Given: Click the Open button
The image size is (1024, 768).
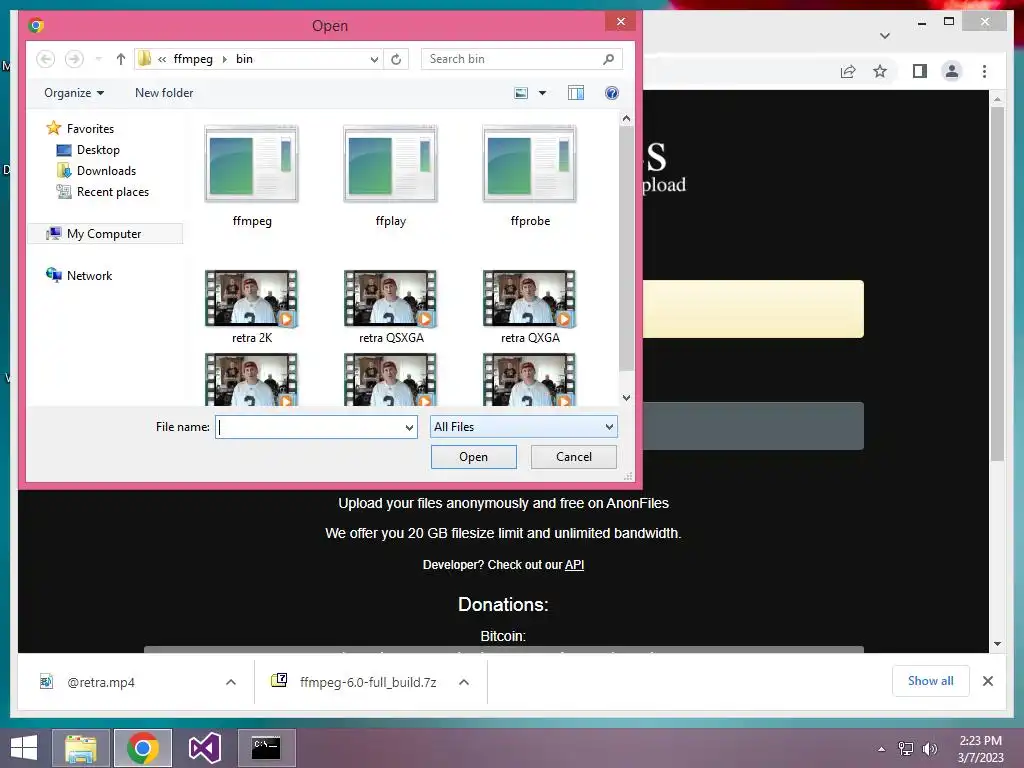Looking at the screenshot, I should pyautogui.click(x=473, y=456).
